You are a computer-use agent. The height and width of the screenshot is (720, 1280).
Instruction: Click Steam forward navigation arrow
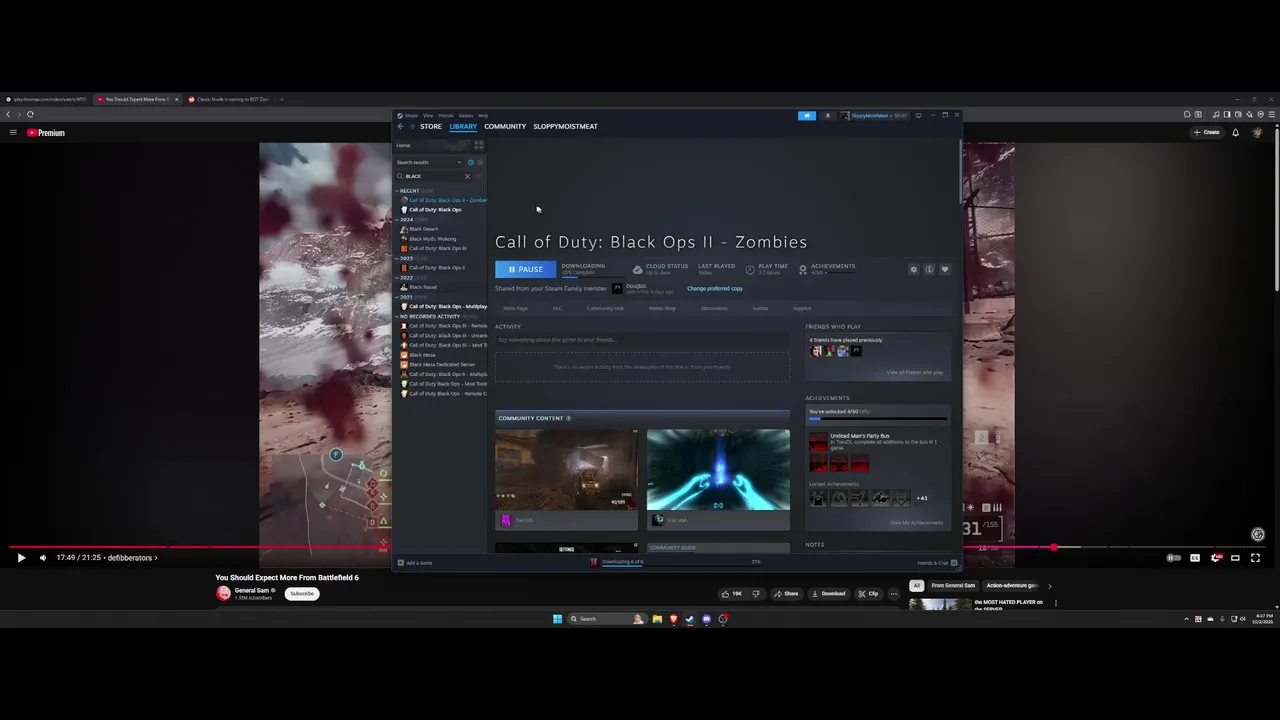(x=412, y=126)
